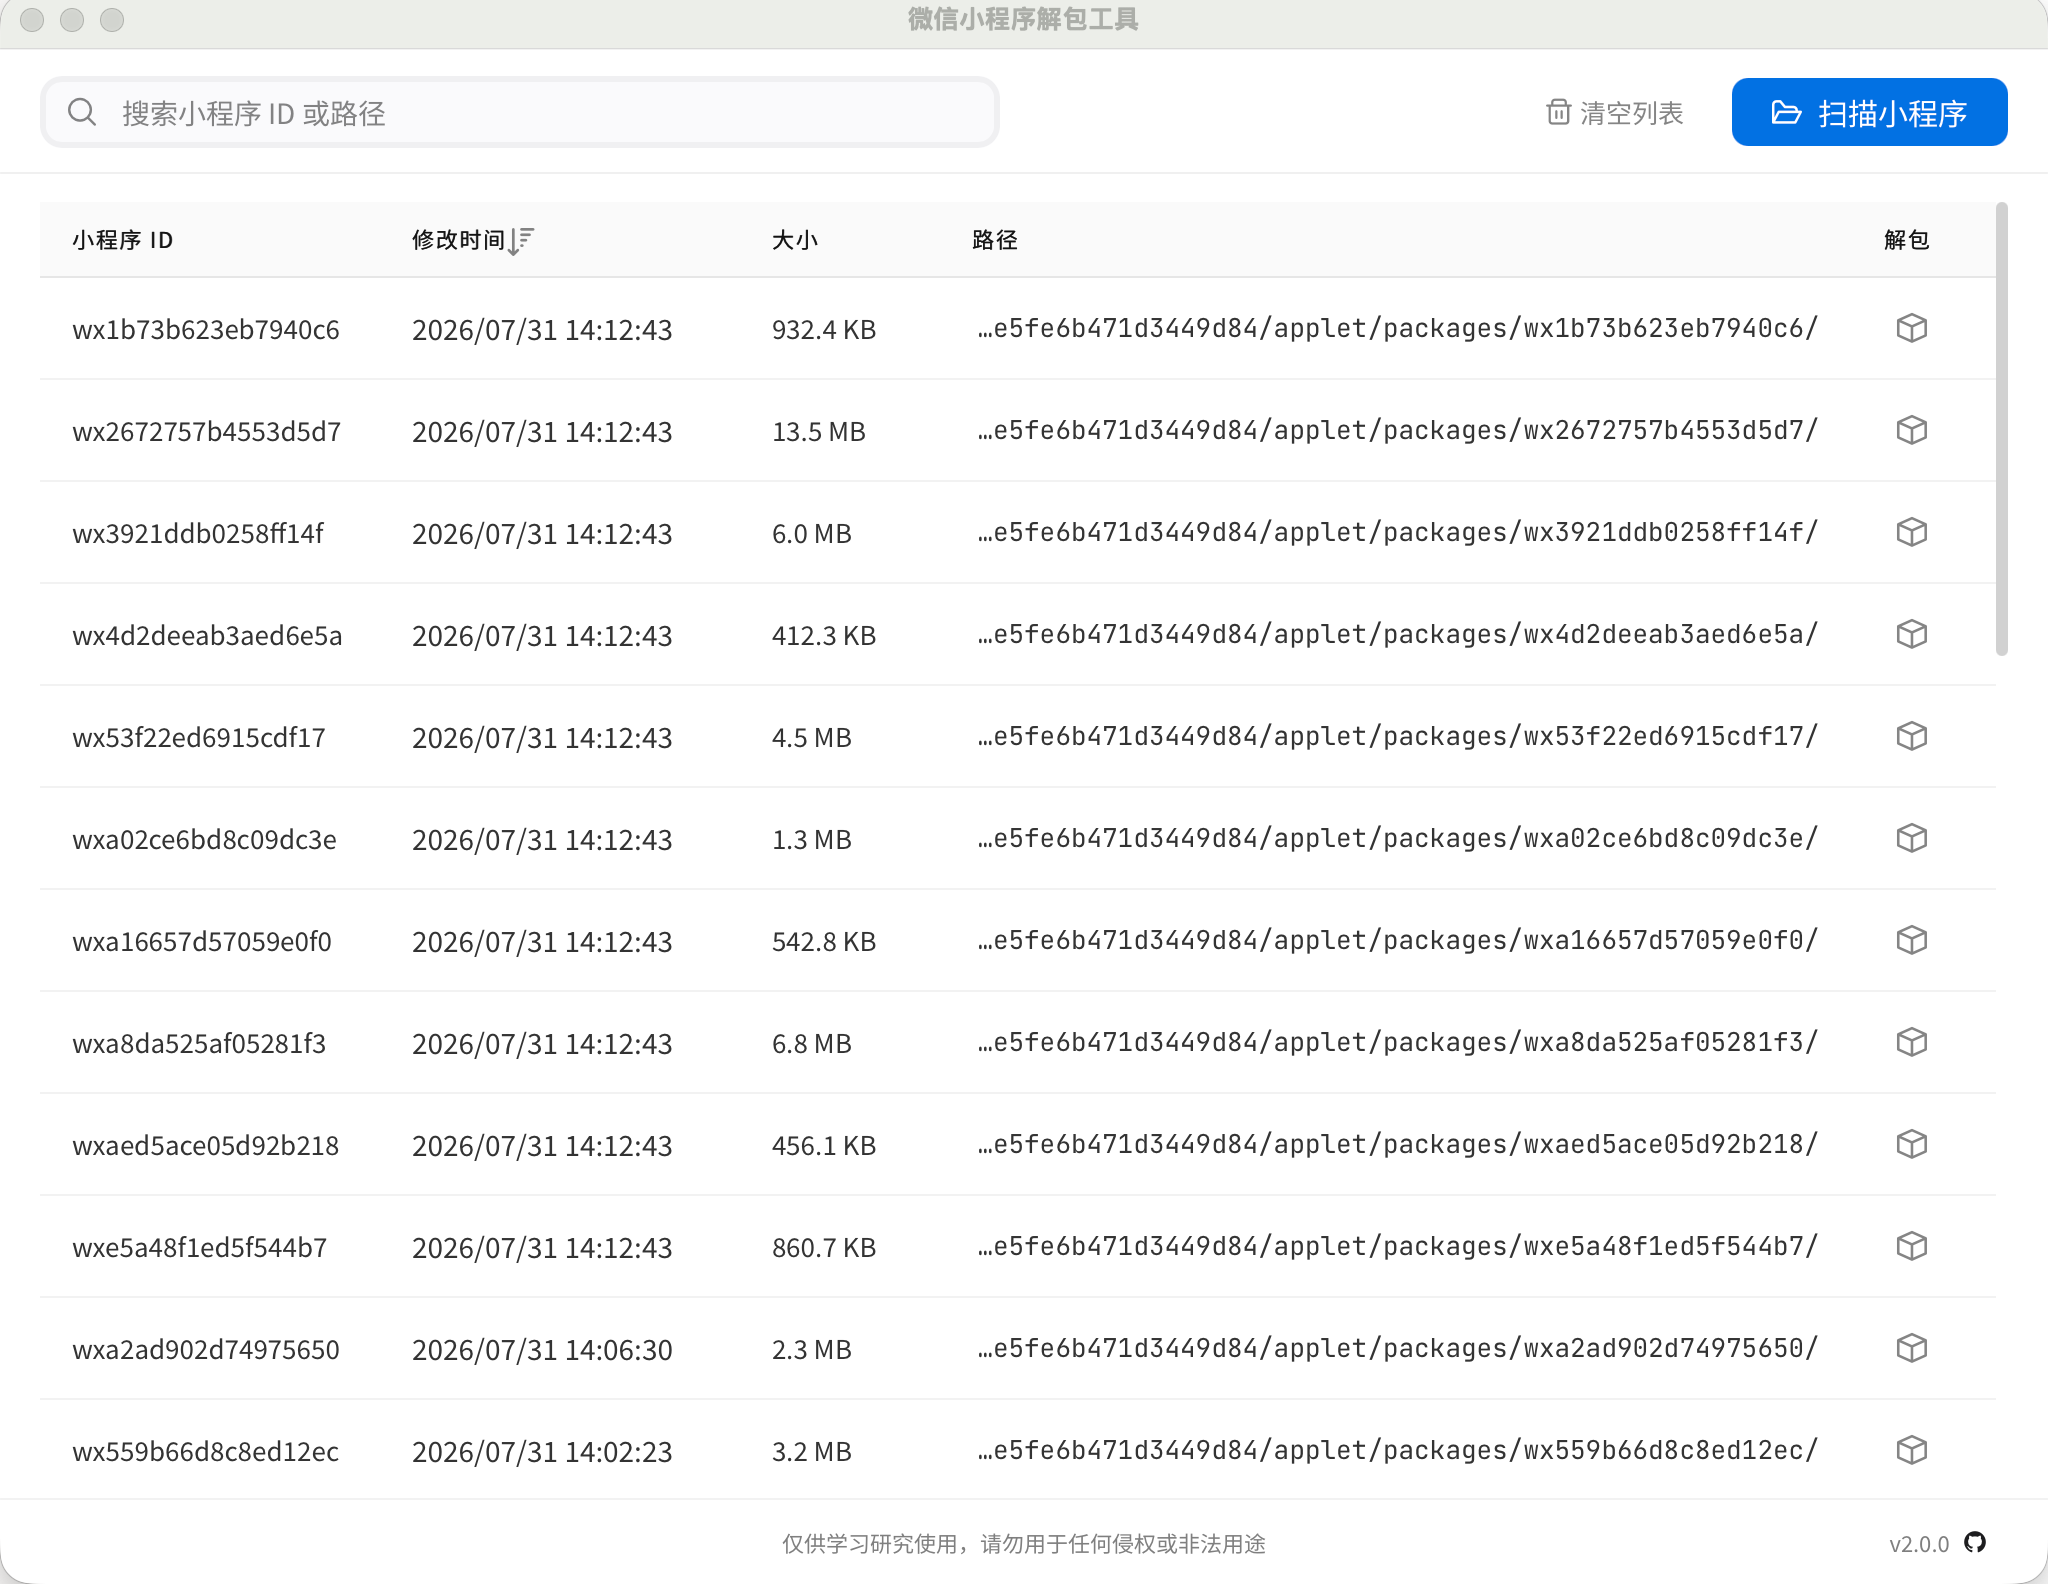This screenshot has width=2048, height=1584.
Task: Select ID text wxa16657d57059e0f0
Action: click(202, 942)
